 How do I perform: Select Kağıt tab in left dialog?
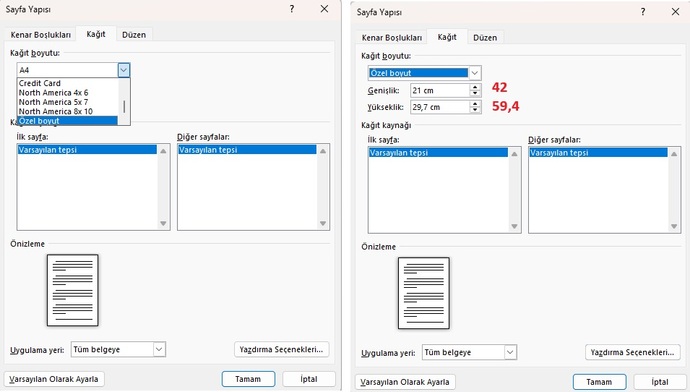pos(95,34)
